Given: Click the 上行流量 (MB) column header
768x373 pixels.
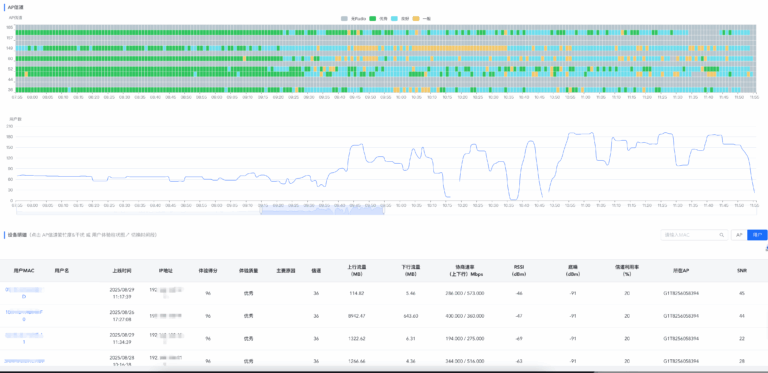Looking at the screenshot, I should pyautogui.click(x=357, y=270).
